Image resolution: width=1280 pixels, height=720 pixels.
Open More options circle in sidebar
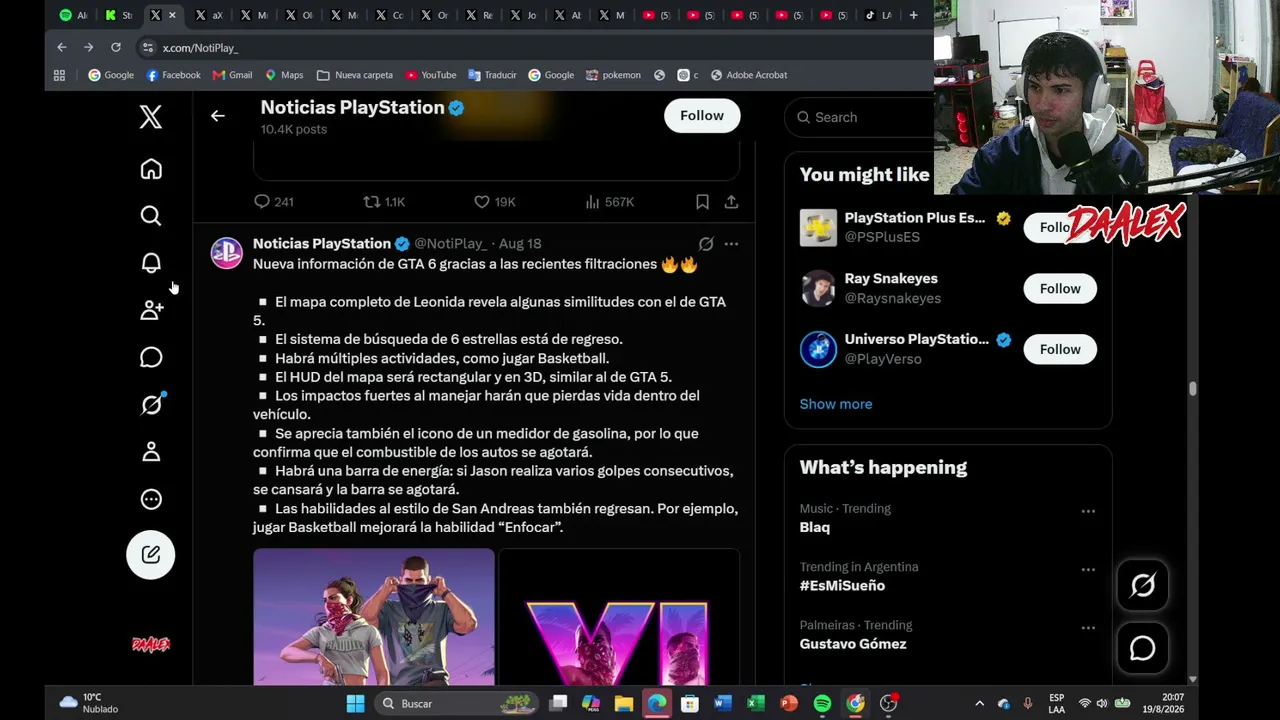click(151, 499)
